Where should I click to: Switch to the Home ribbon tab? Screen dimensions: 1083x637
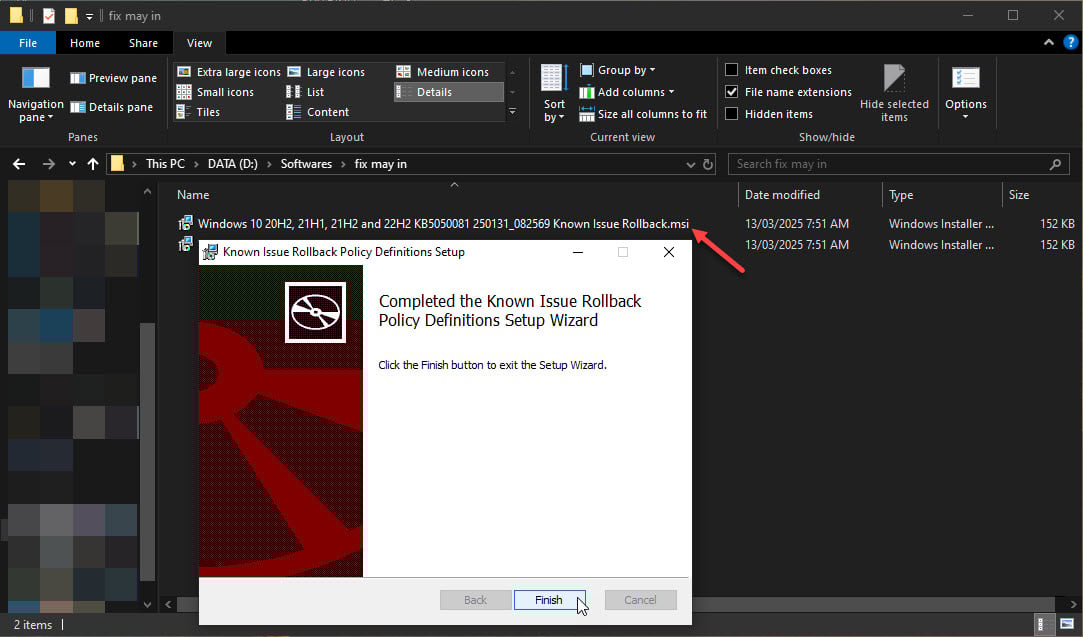coord(85,43)
